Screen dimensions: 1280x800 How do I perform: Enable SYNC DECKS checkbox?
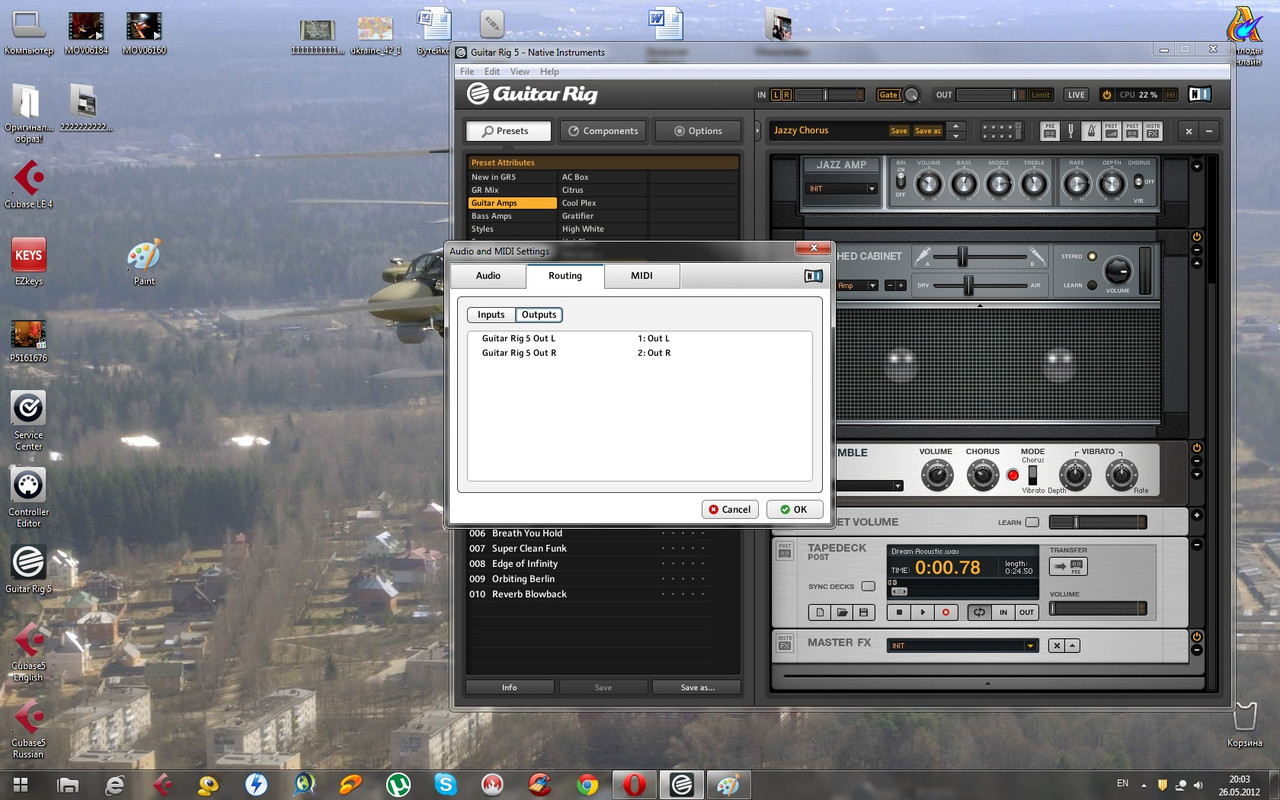click(868, 586)
